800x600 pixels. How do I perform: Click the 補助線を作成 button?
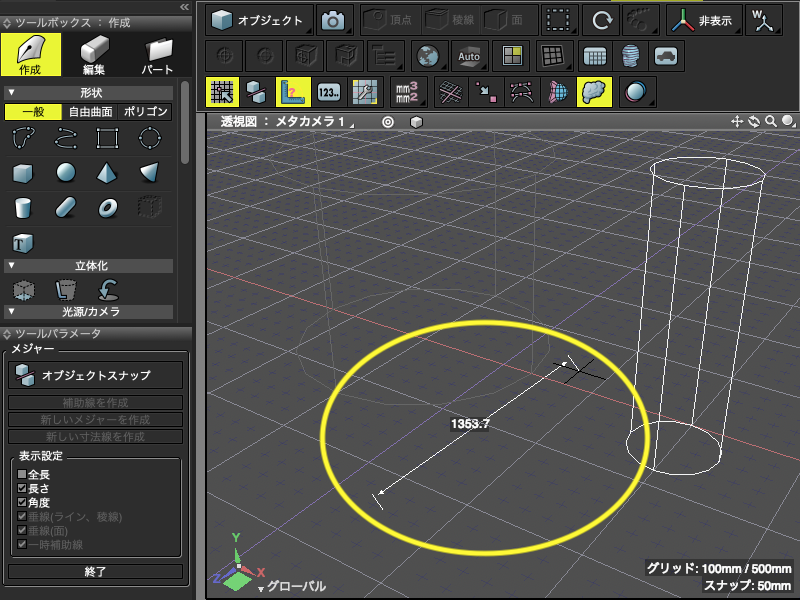(95, 403)
